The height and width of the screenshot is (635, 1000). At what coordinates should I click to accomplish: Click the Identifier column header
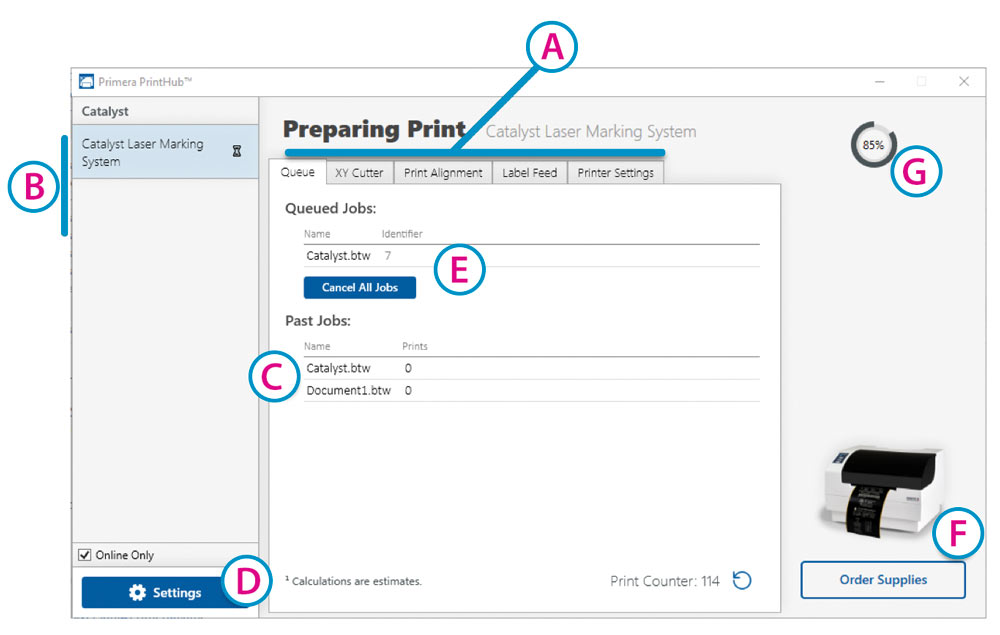402,234
